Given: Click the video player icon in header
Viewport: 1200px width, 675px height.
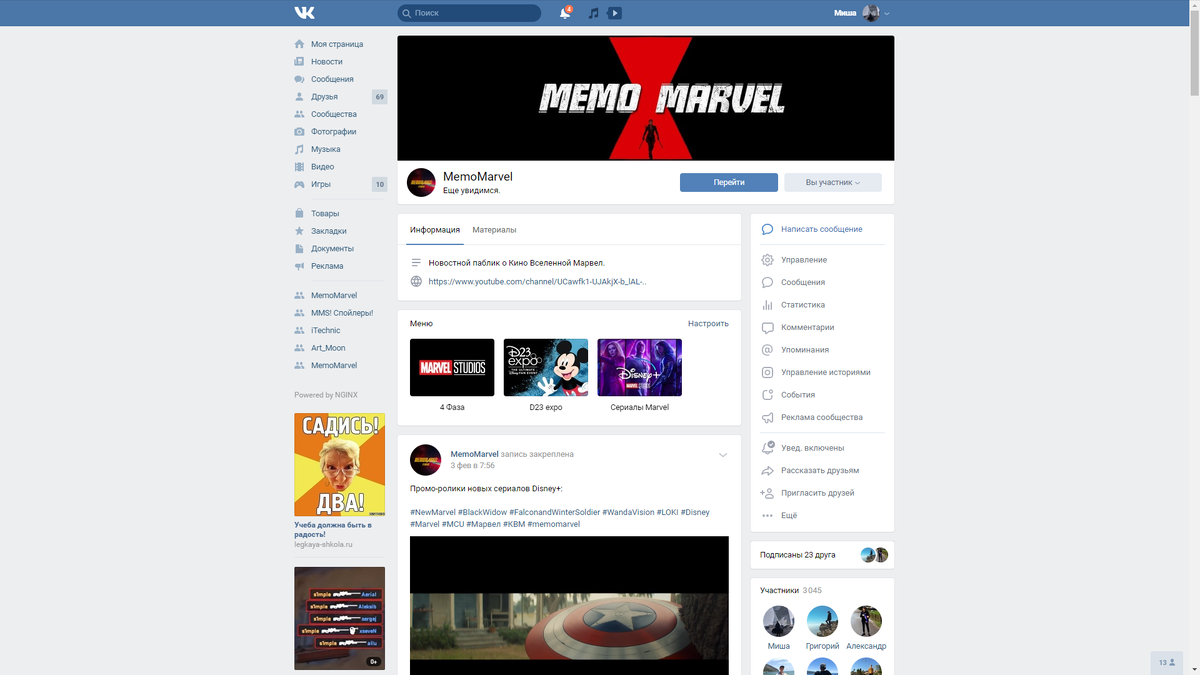Looking at the screenshot, I should 615,13.
